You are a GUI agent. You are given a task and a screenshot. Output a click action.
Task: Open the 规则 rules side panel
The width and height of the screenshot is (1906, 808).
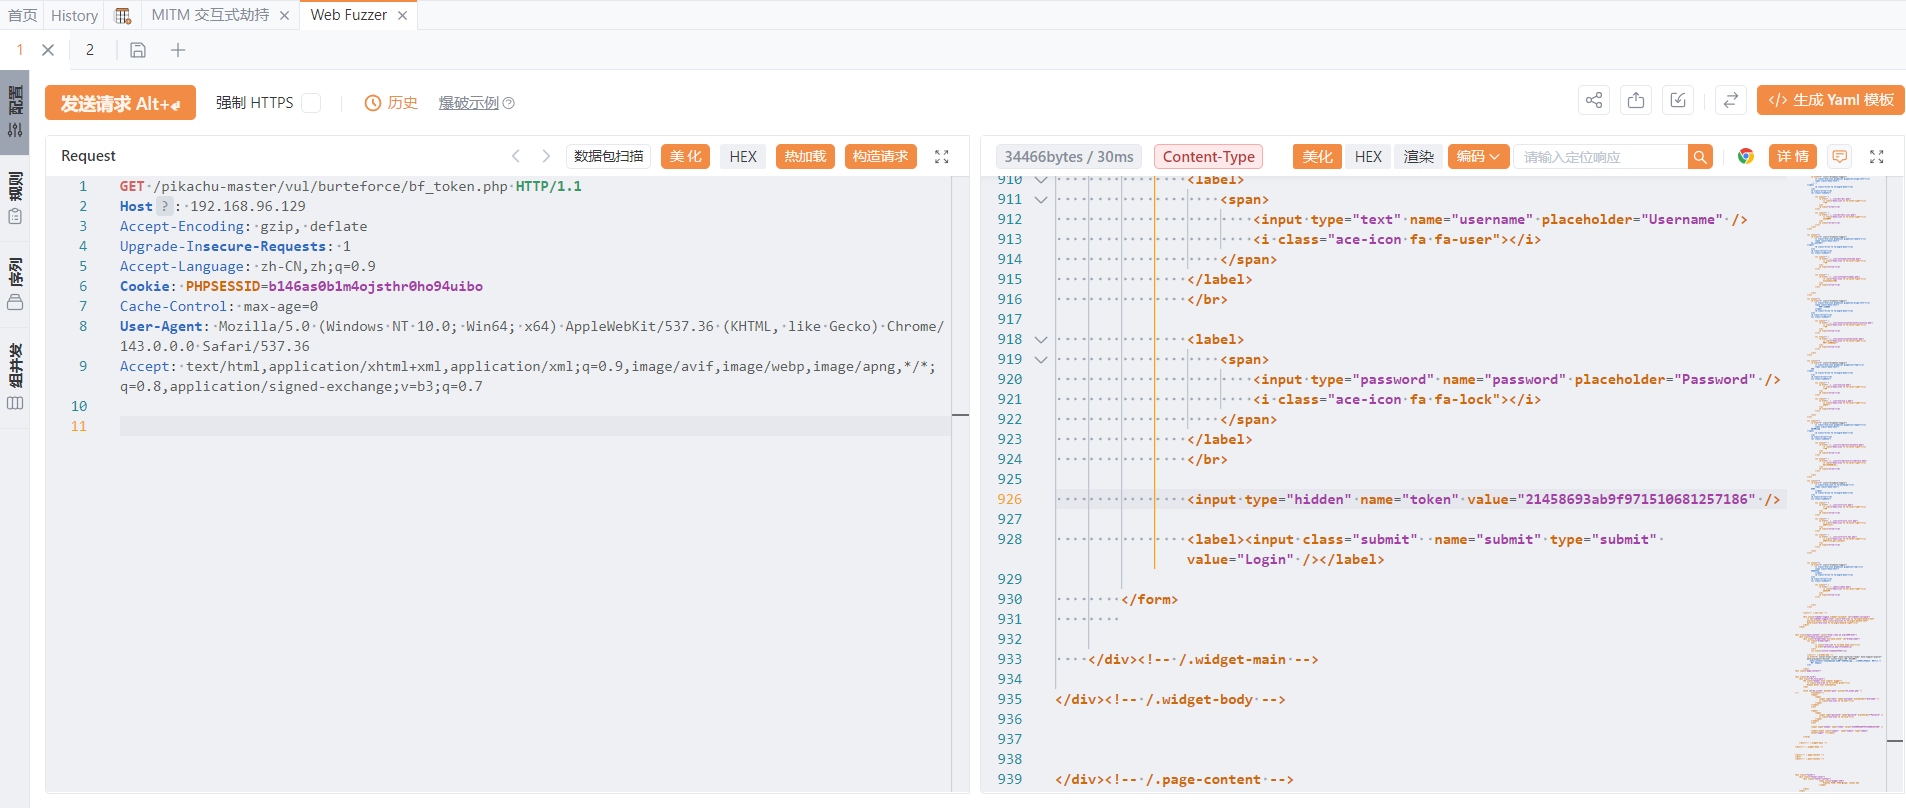pyautogui.click(x=15, y=198)
